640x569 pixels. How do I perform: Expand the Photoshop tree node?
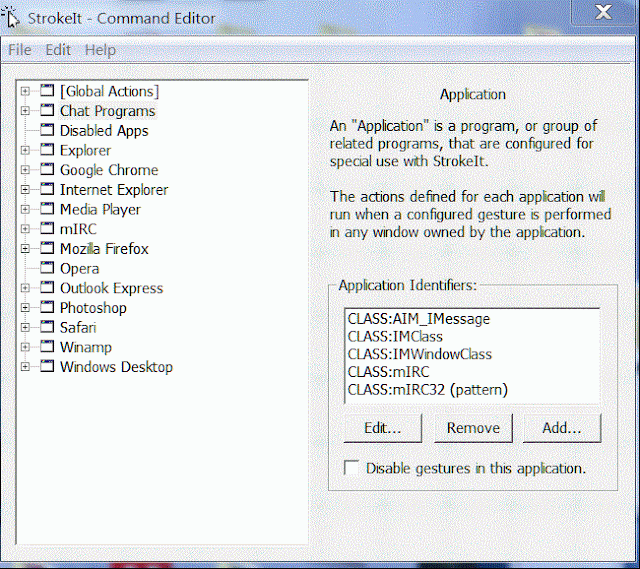point(25,308)
